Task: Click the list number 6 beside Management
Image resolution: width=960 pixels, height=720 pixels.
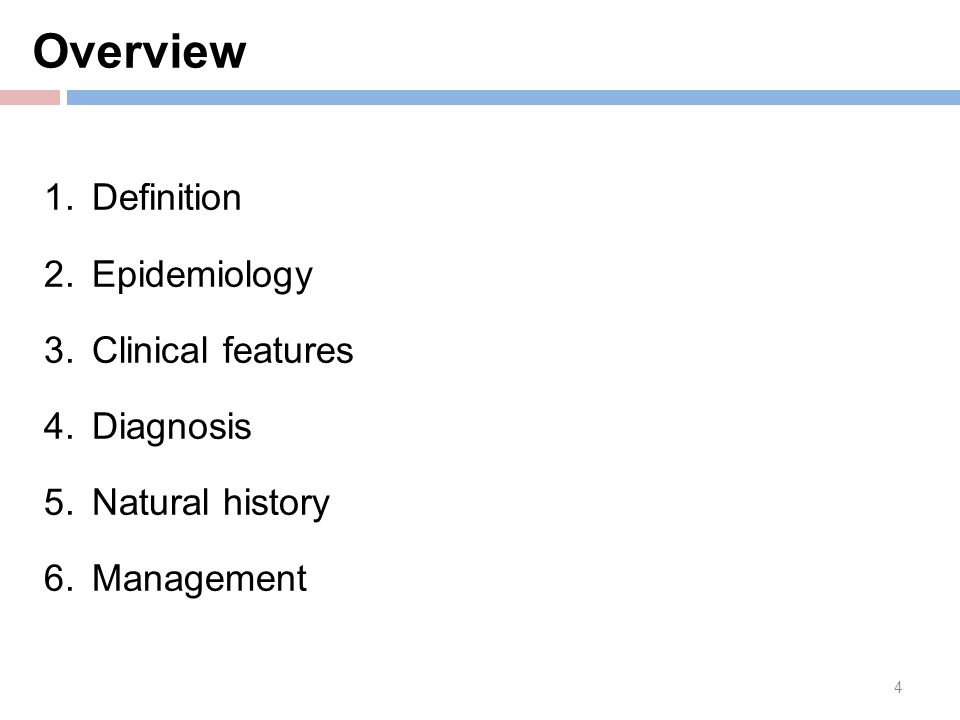Action: pos(58,579)
